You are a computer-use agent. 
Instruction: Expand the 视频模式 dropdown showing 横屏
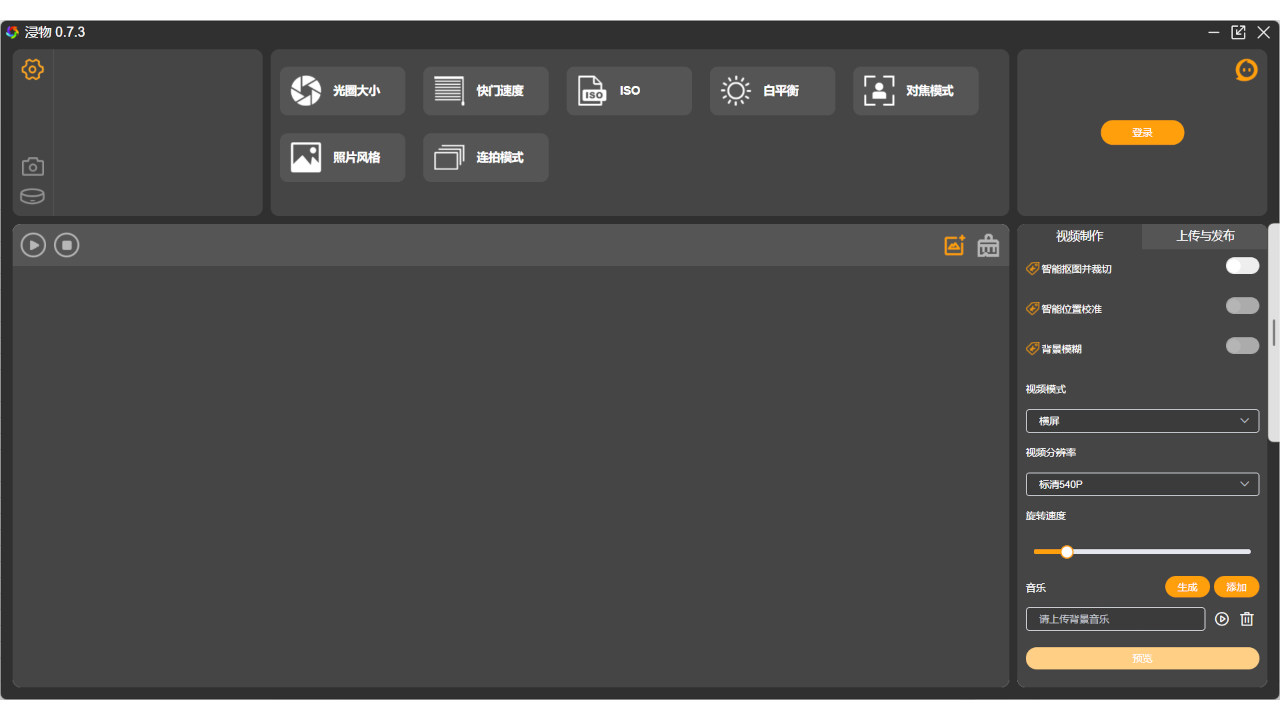1142,421
